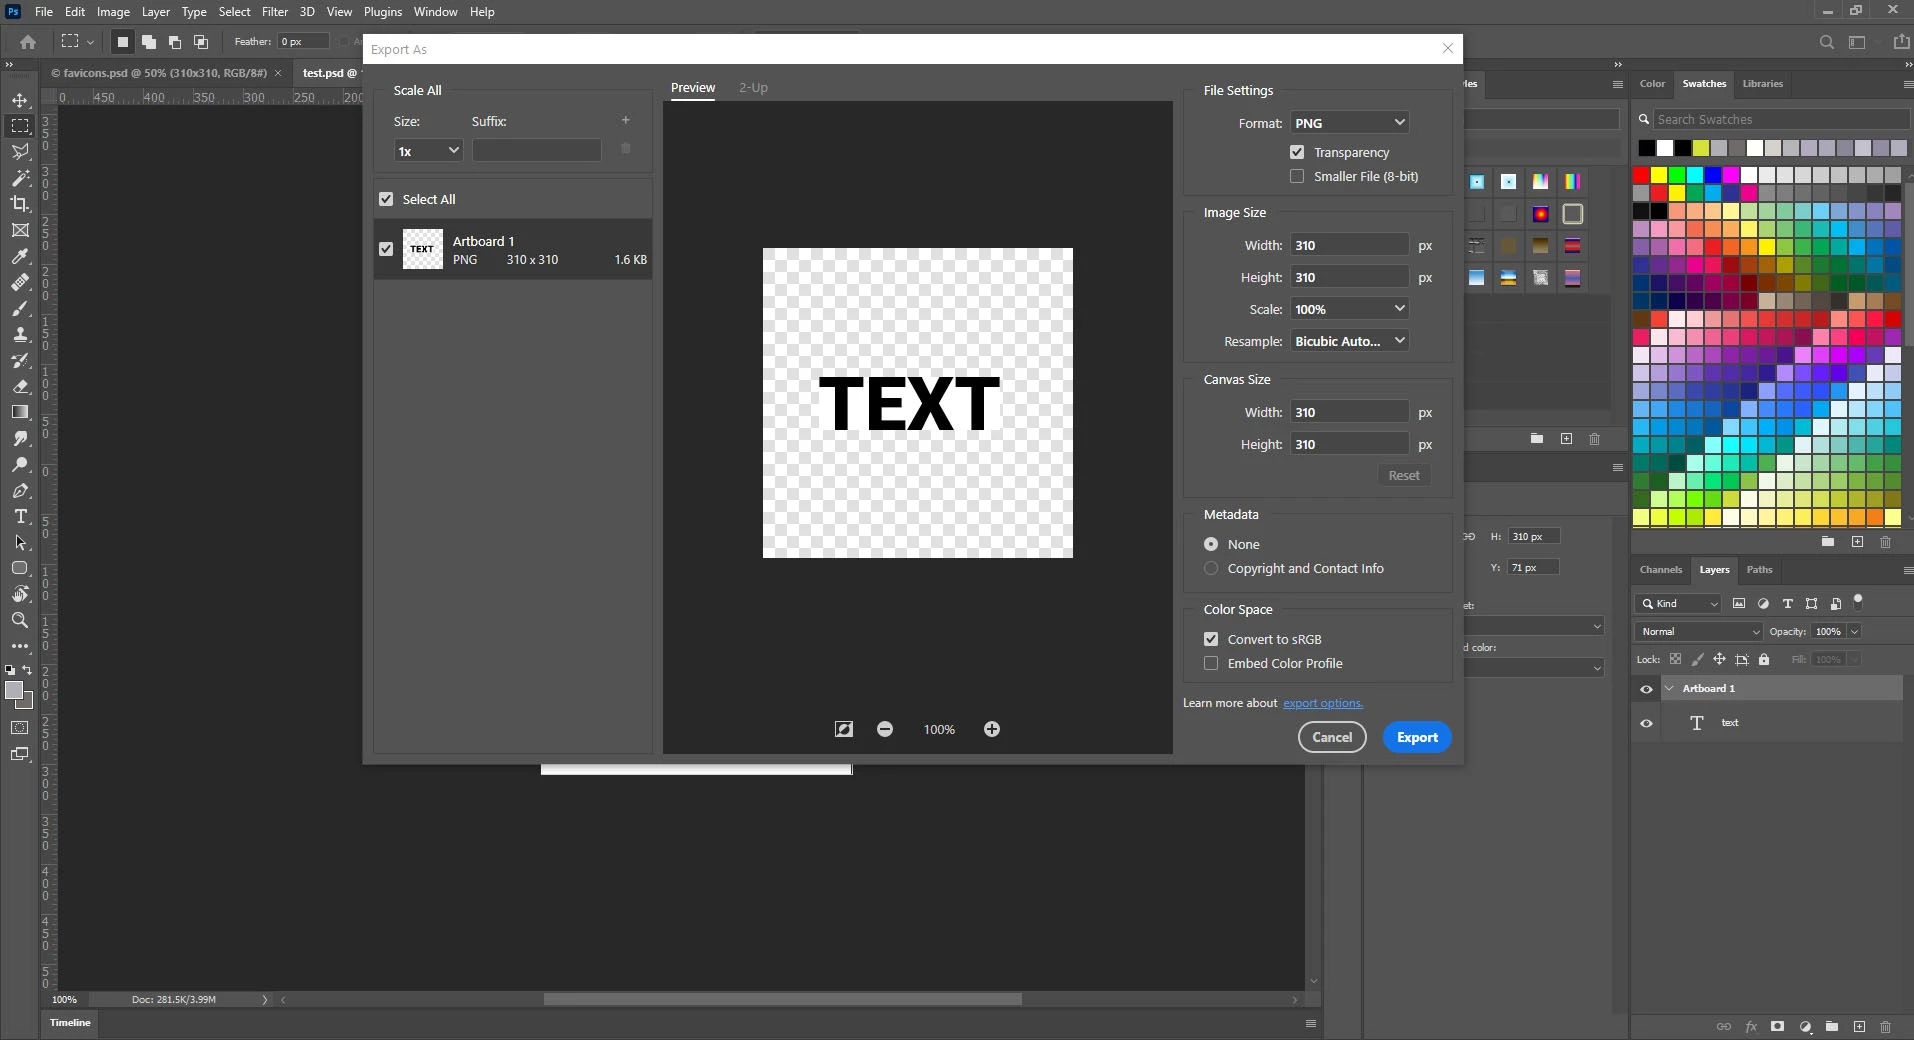Add a new scale size row

(x=626, y=120)
